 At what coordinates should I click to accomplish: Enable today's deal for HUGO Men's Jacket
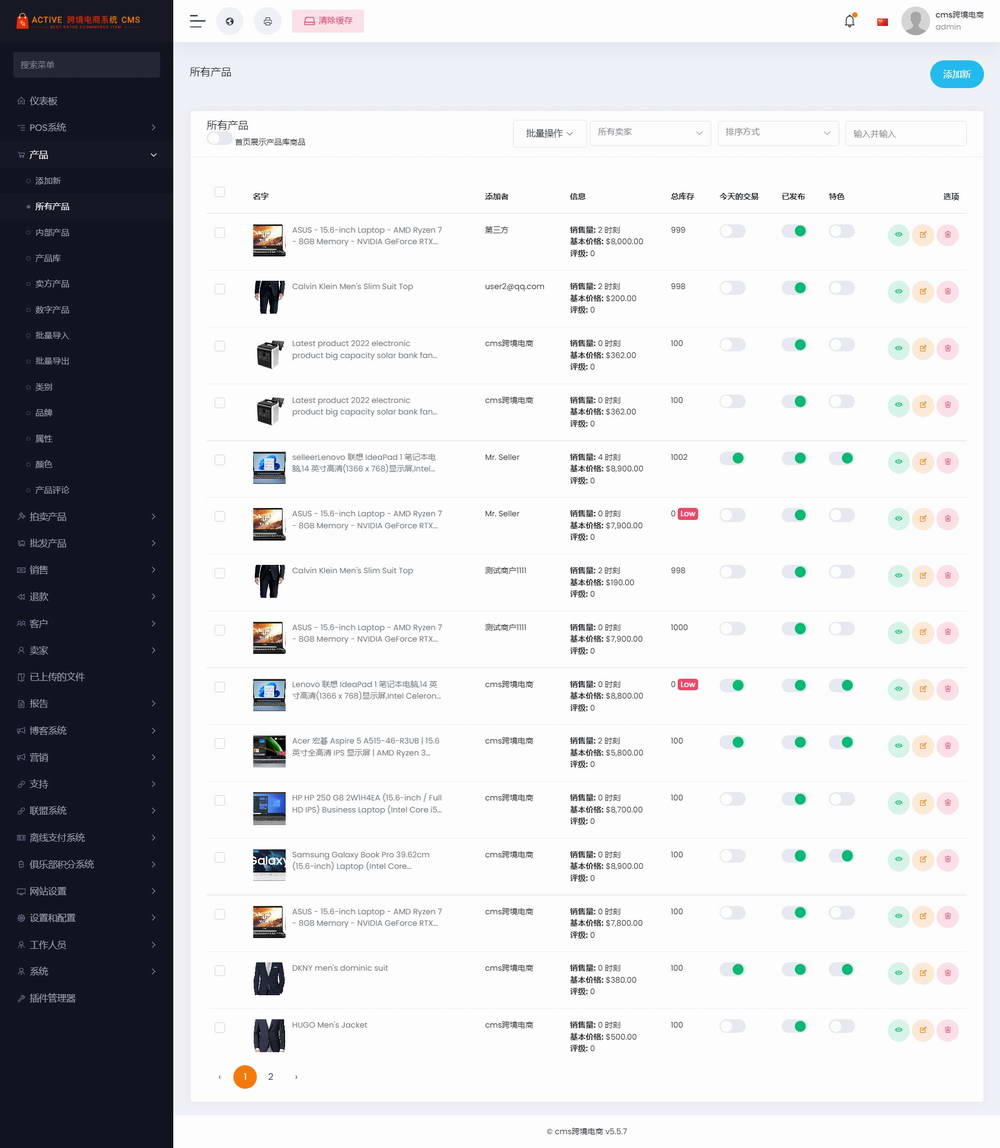pos(732,1026)
